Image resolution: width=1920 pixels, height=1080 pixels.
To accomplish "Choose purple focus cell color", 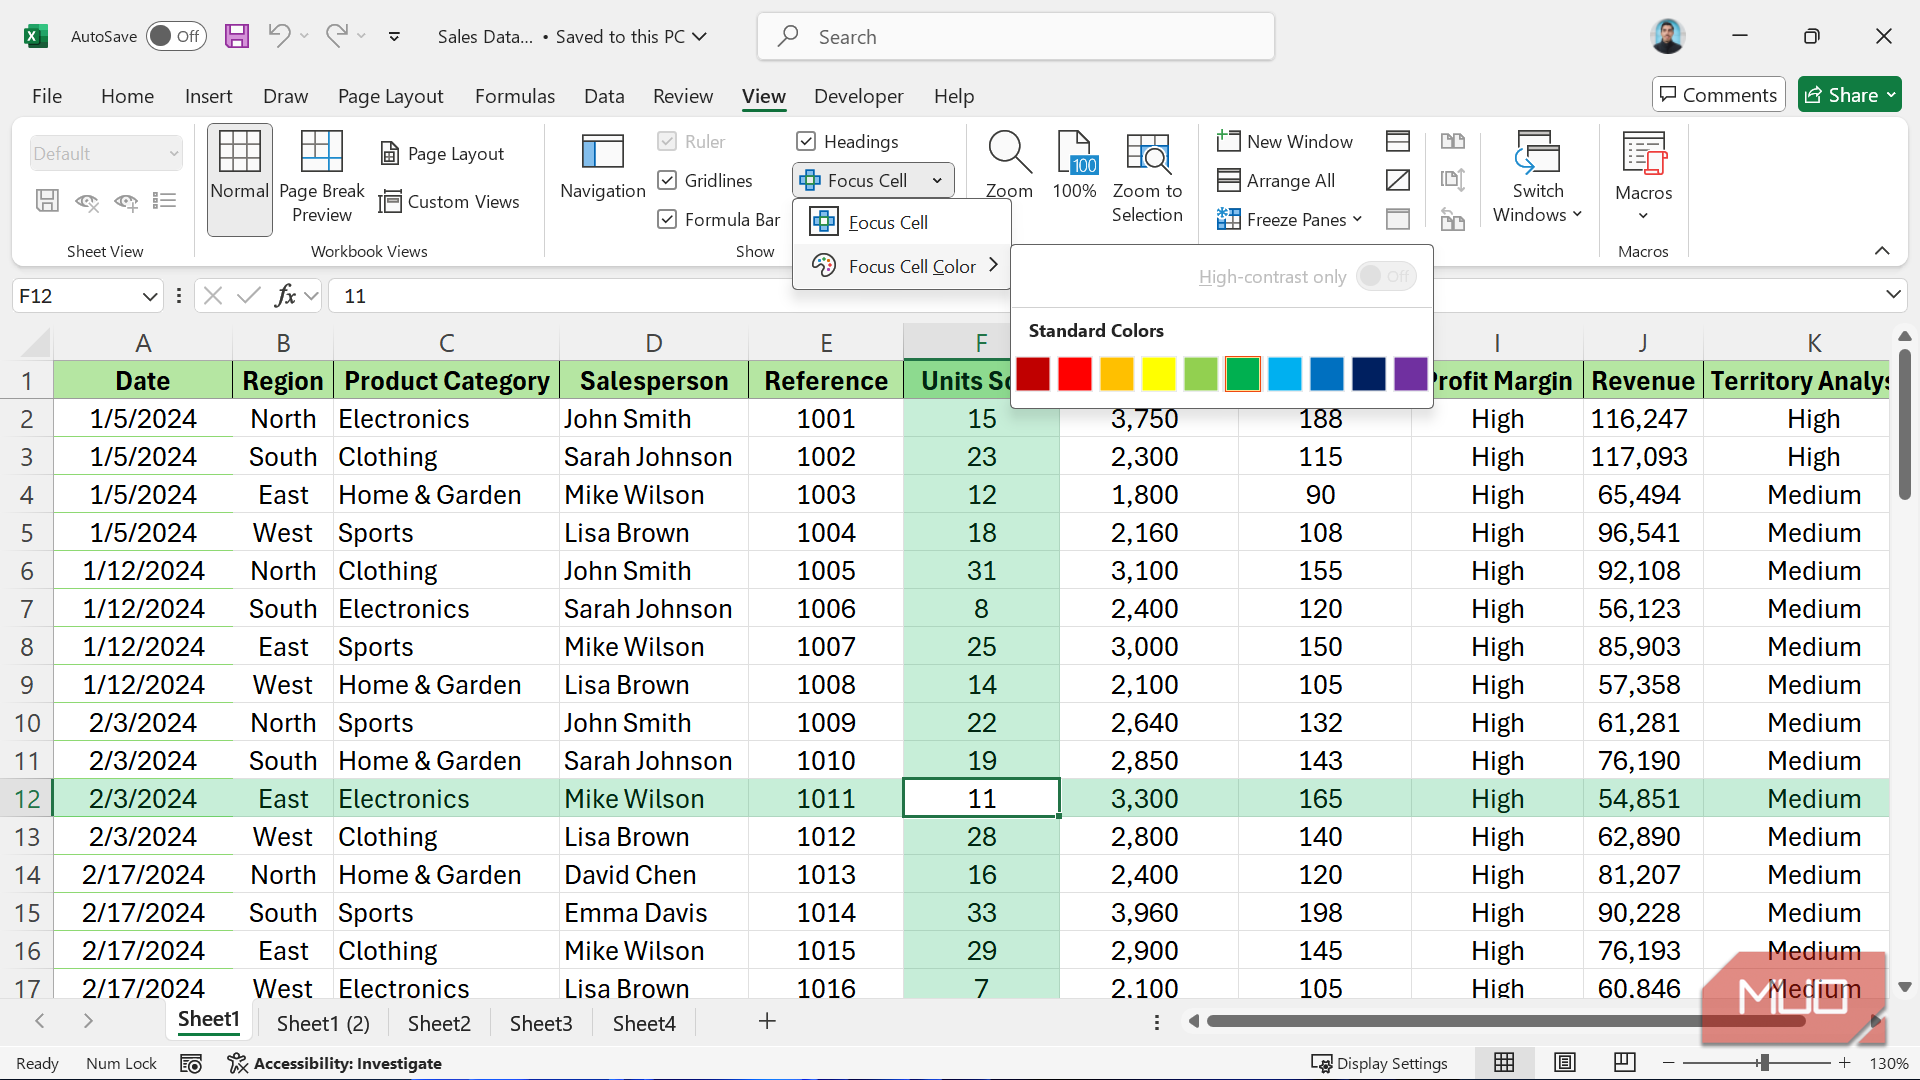I will (1411, 374).
